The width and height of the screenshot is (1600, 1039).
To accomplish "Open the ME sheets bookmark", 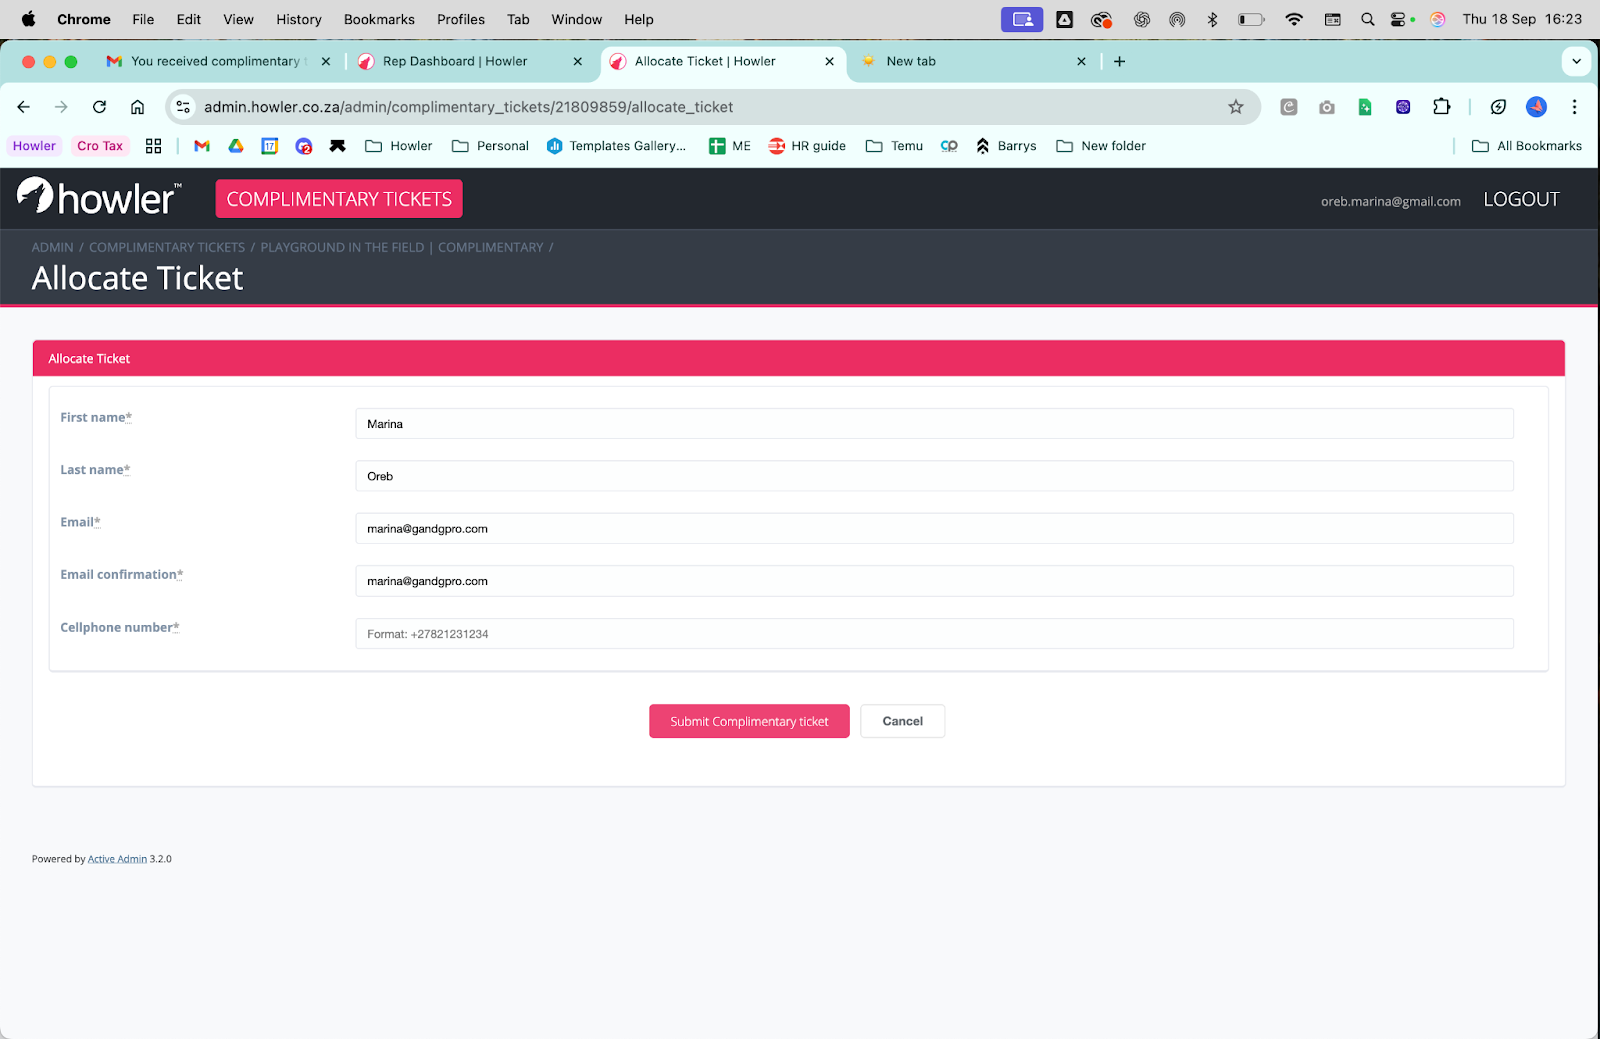I will [x=729, y=146].
